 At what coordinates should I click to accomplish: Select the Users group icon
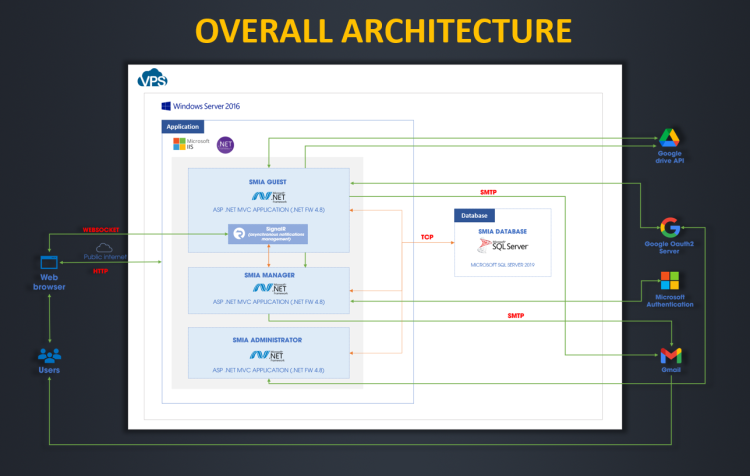coord(49,355)
